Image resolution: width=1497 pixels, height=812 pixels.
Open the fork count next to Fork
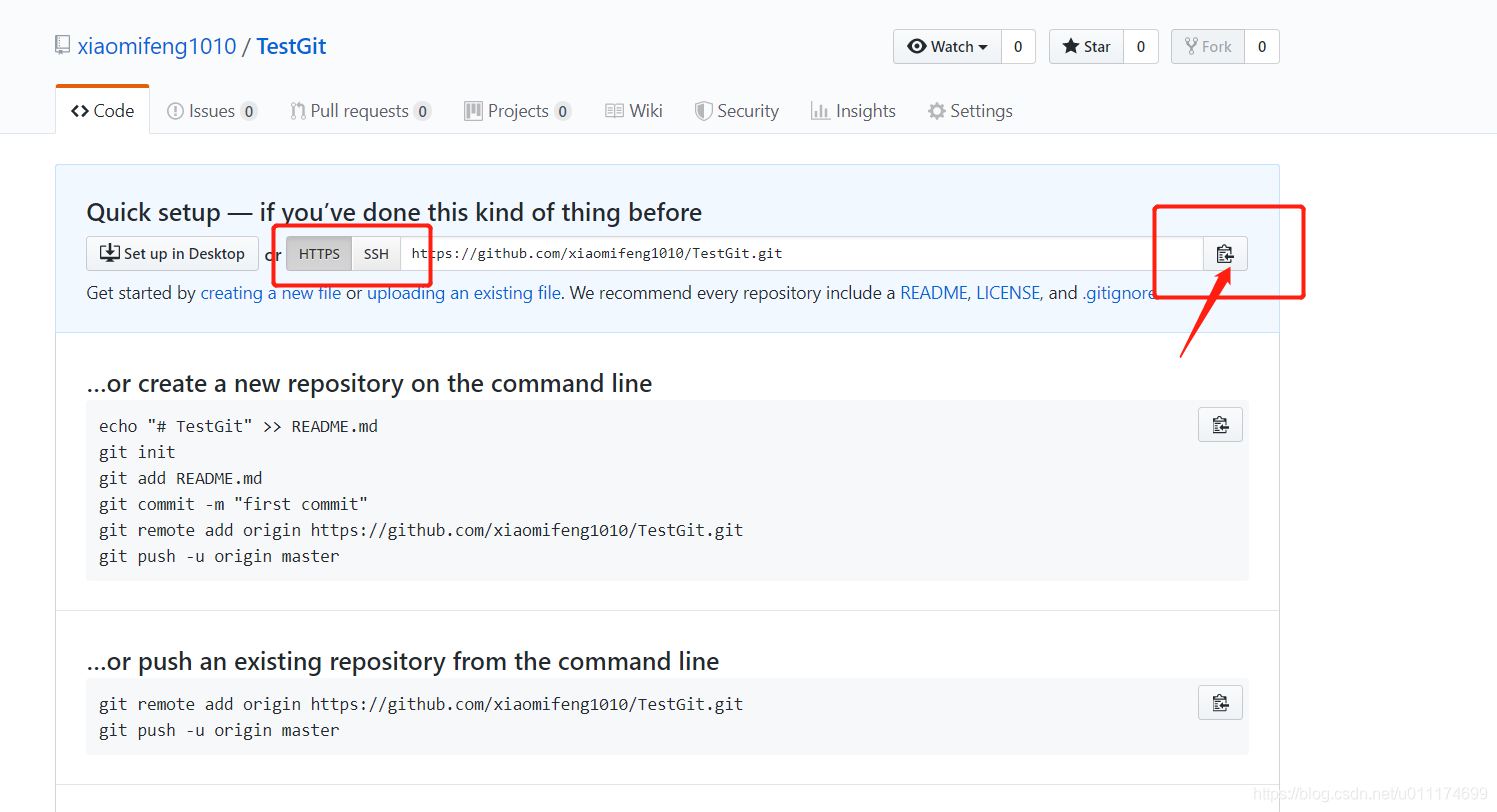(1262, 46)
